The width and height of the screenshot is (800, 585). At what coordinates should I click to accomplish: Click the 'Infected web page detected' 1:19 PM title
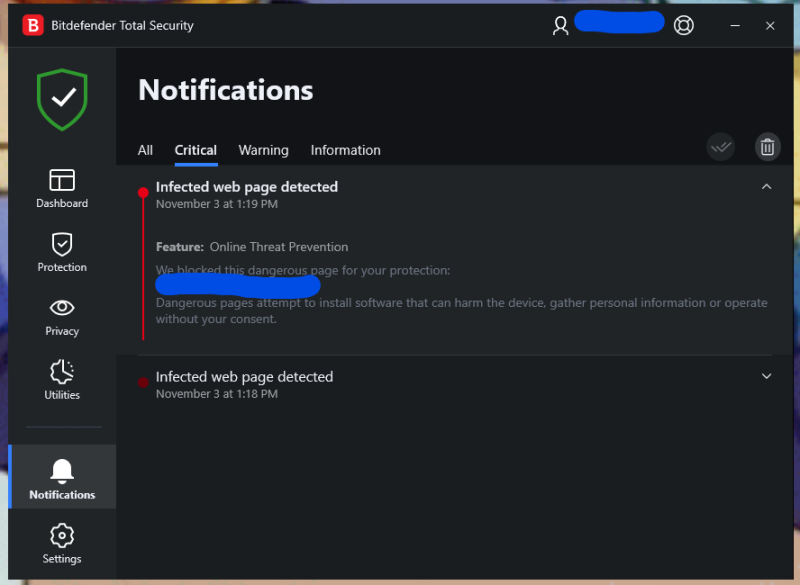pyautogui.click(x=246, y=187)
